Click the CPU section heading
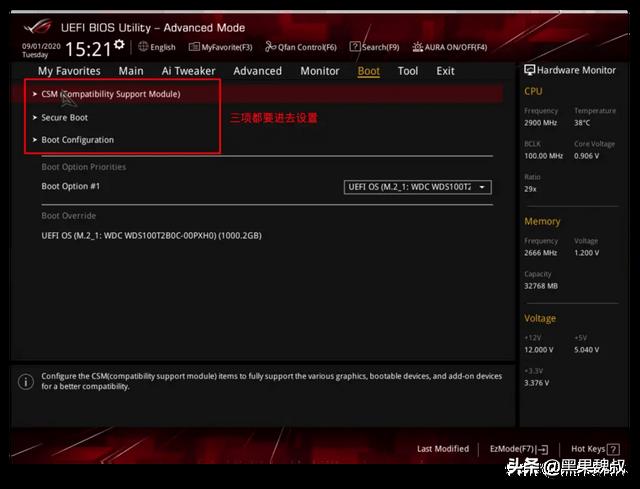 tap(533, 91)
